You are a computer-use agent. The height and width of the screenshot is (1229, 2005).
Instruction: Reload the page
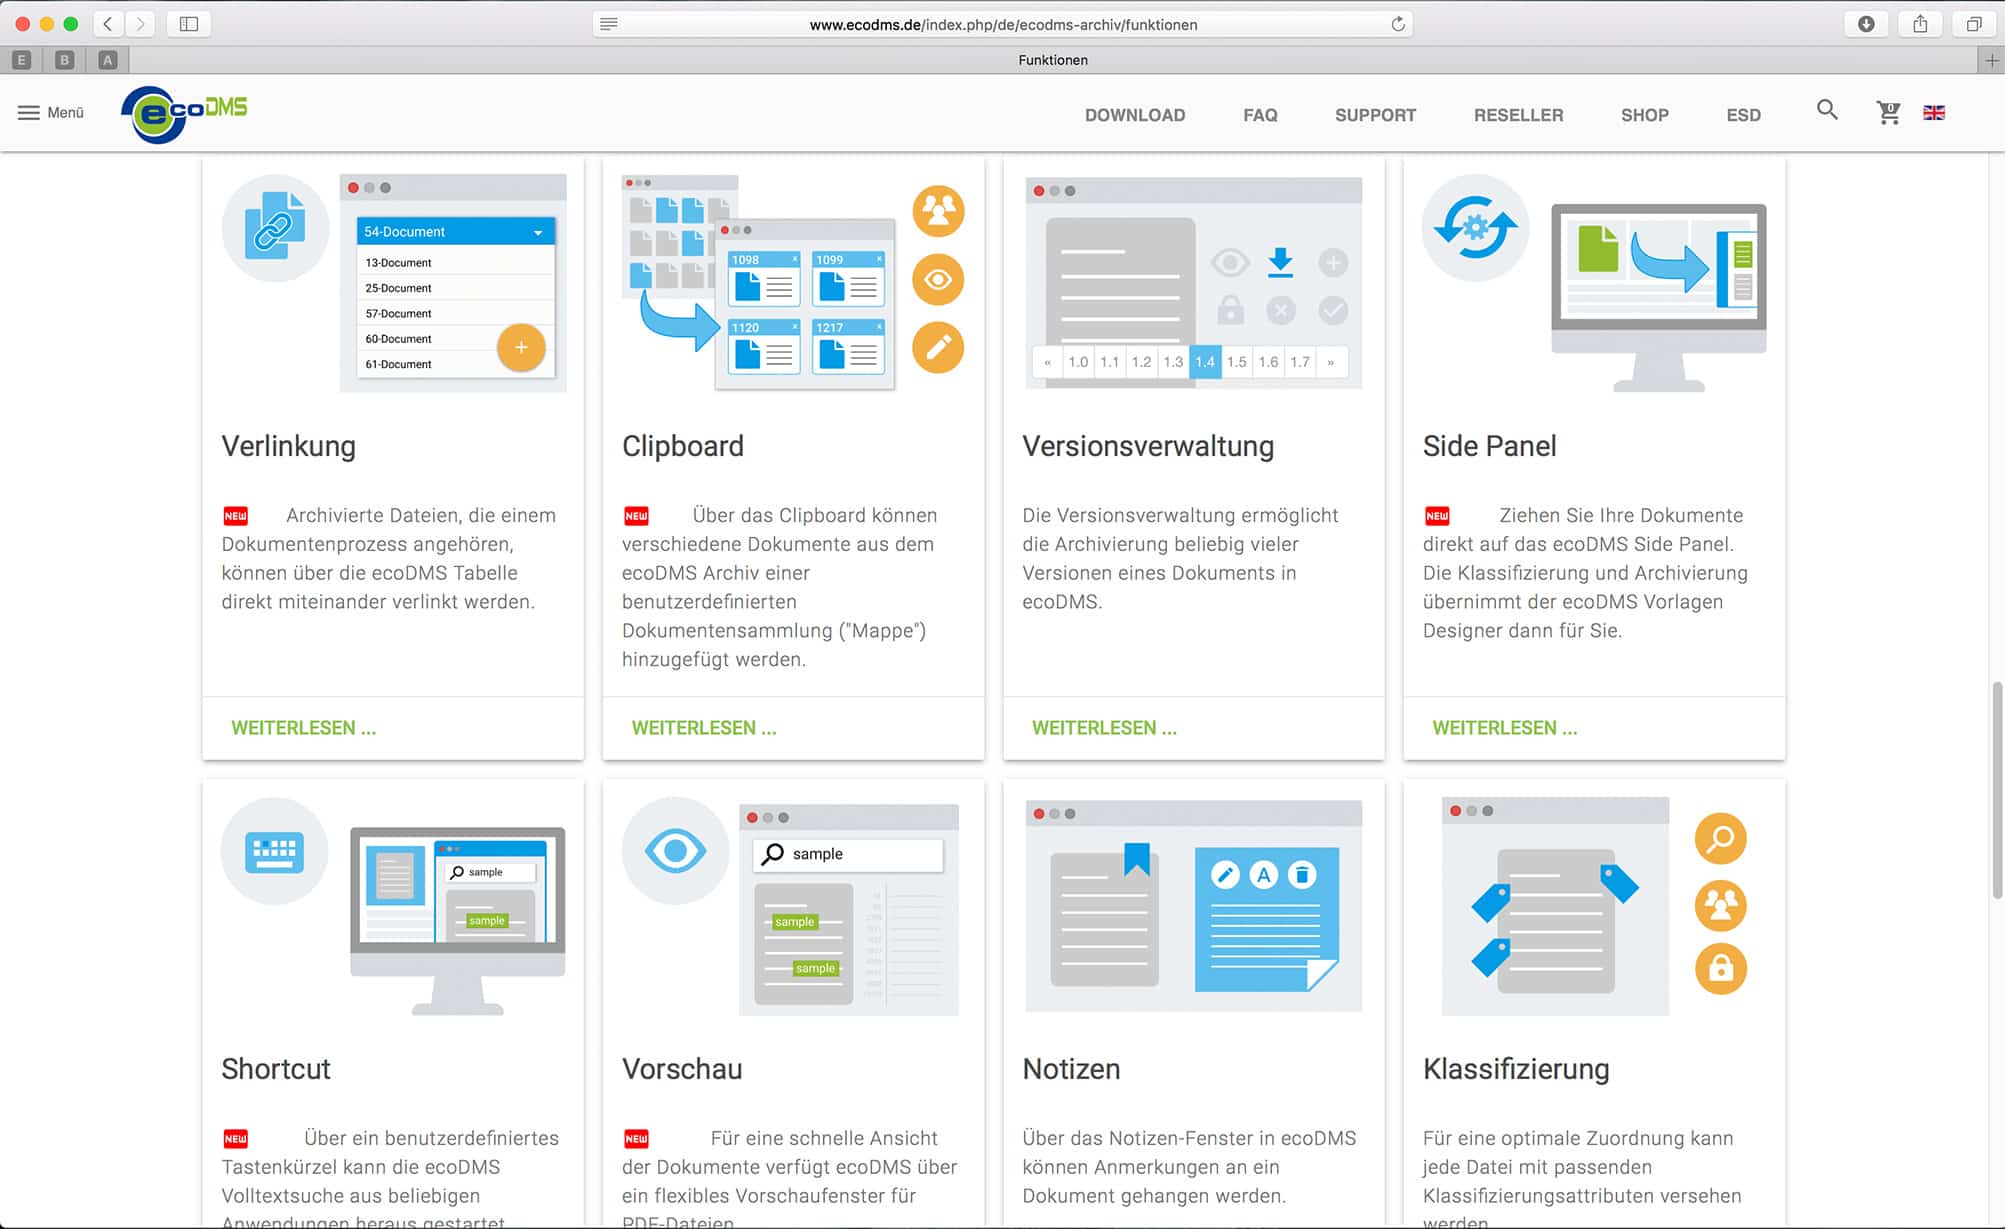coord(1398,24)
